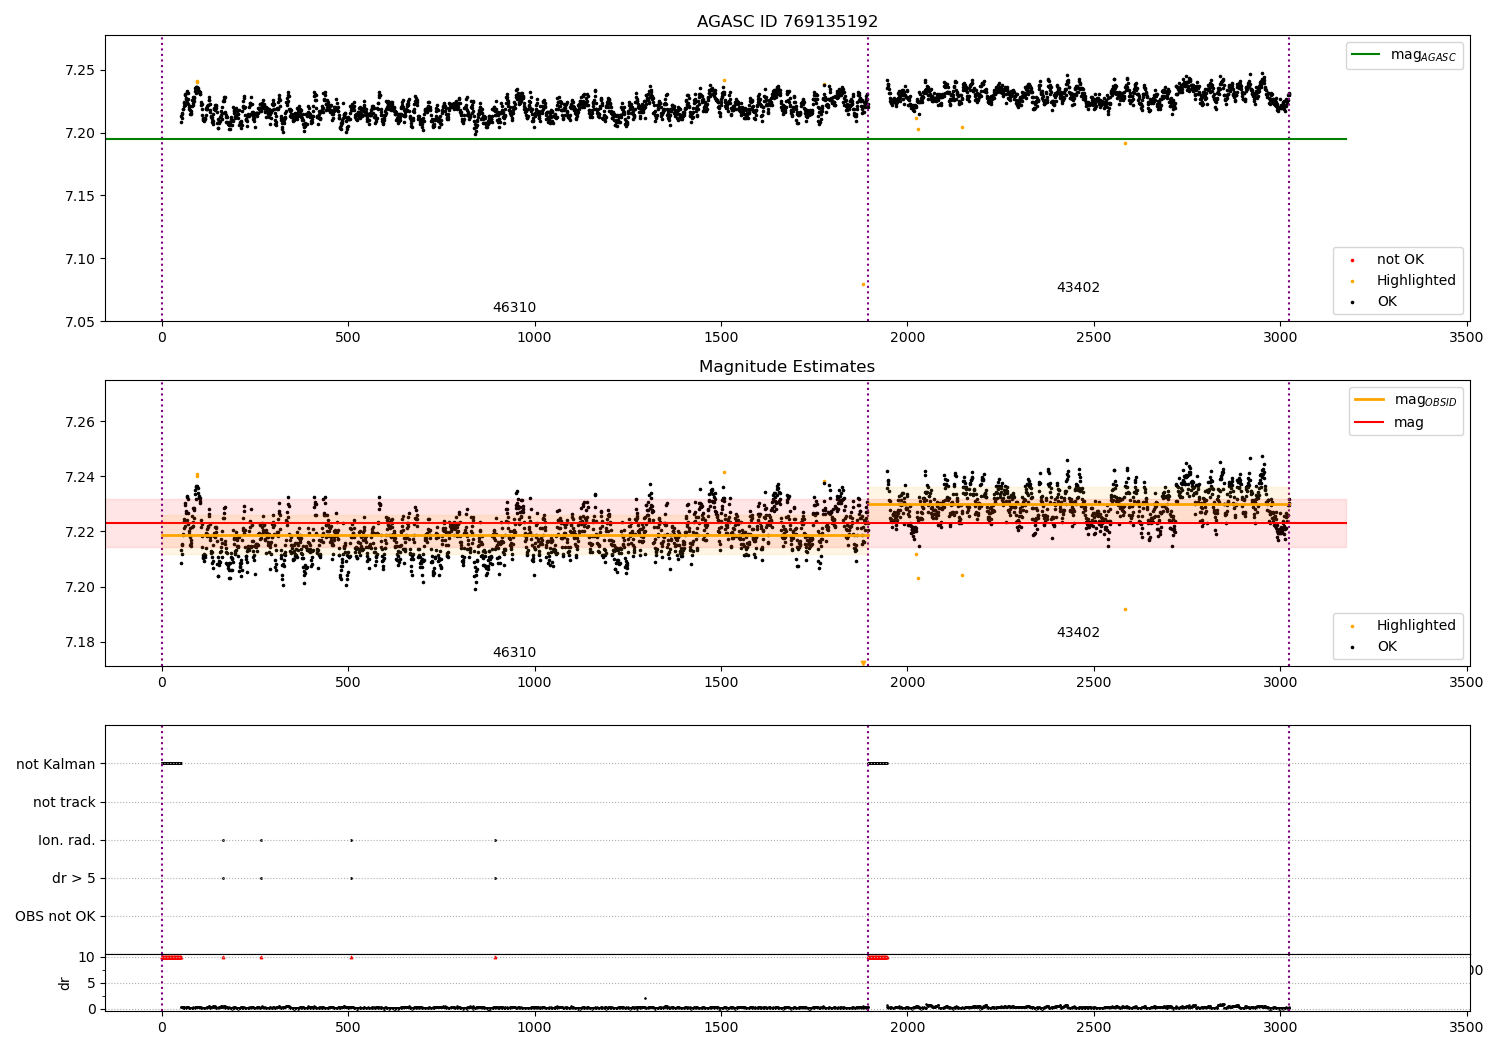Click the 3500 x-tick under top plot
Screen dimensions: 1500x1050
pyautogui.click(x=1466, y=338)
